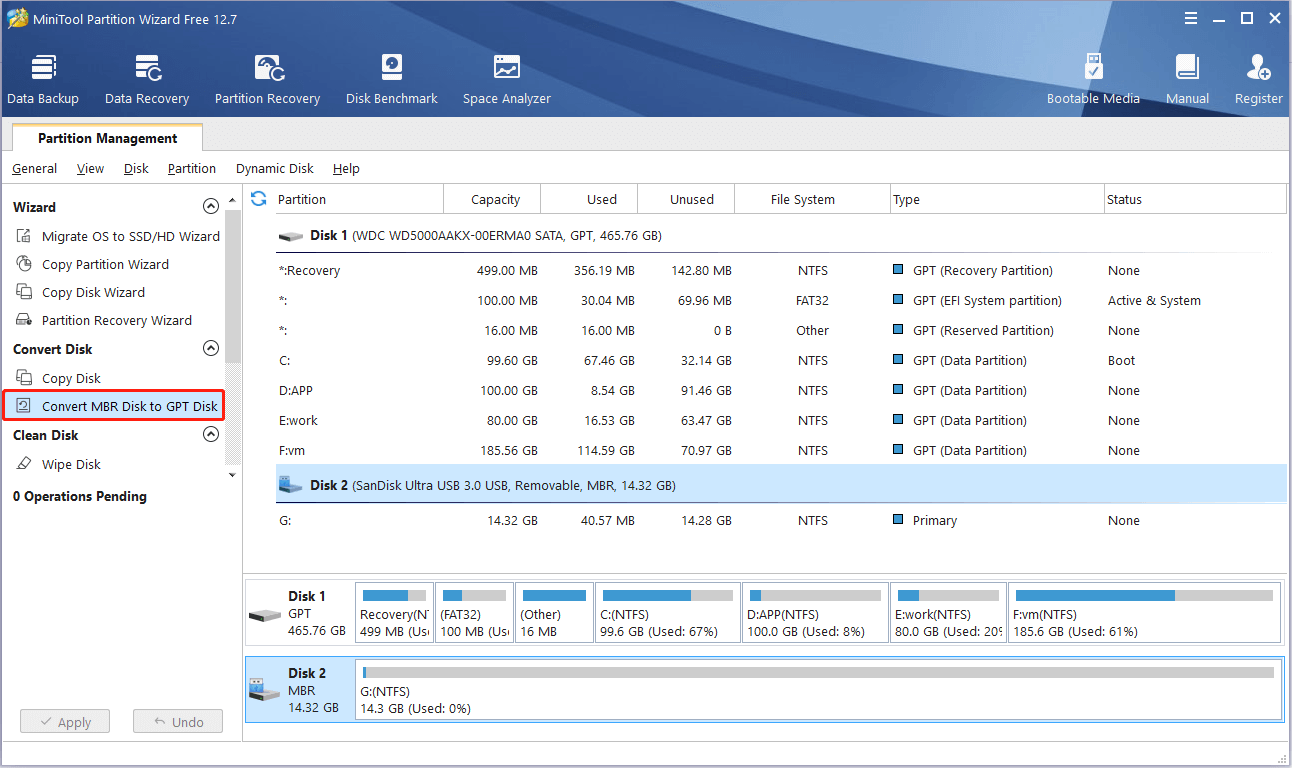Click the Copy Partition Wizard link

[x=105, y=264]
